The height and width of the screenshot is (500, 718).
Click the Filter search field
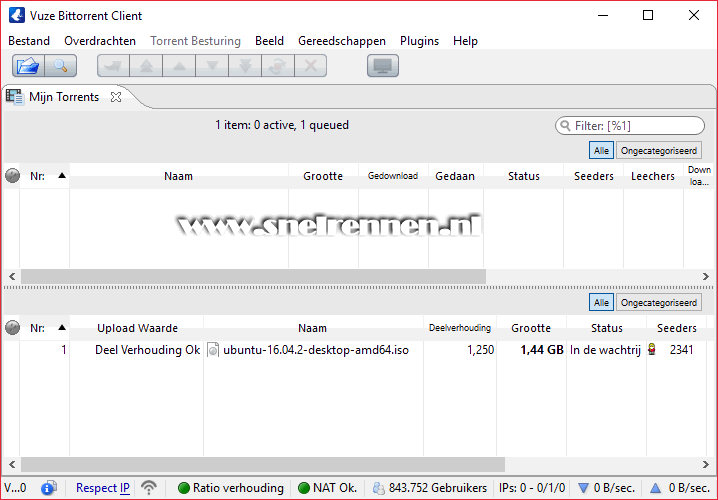click(x=630, y=125)
